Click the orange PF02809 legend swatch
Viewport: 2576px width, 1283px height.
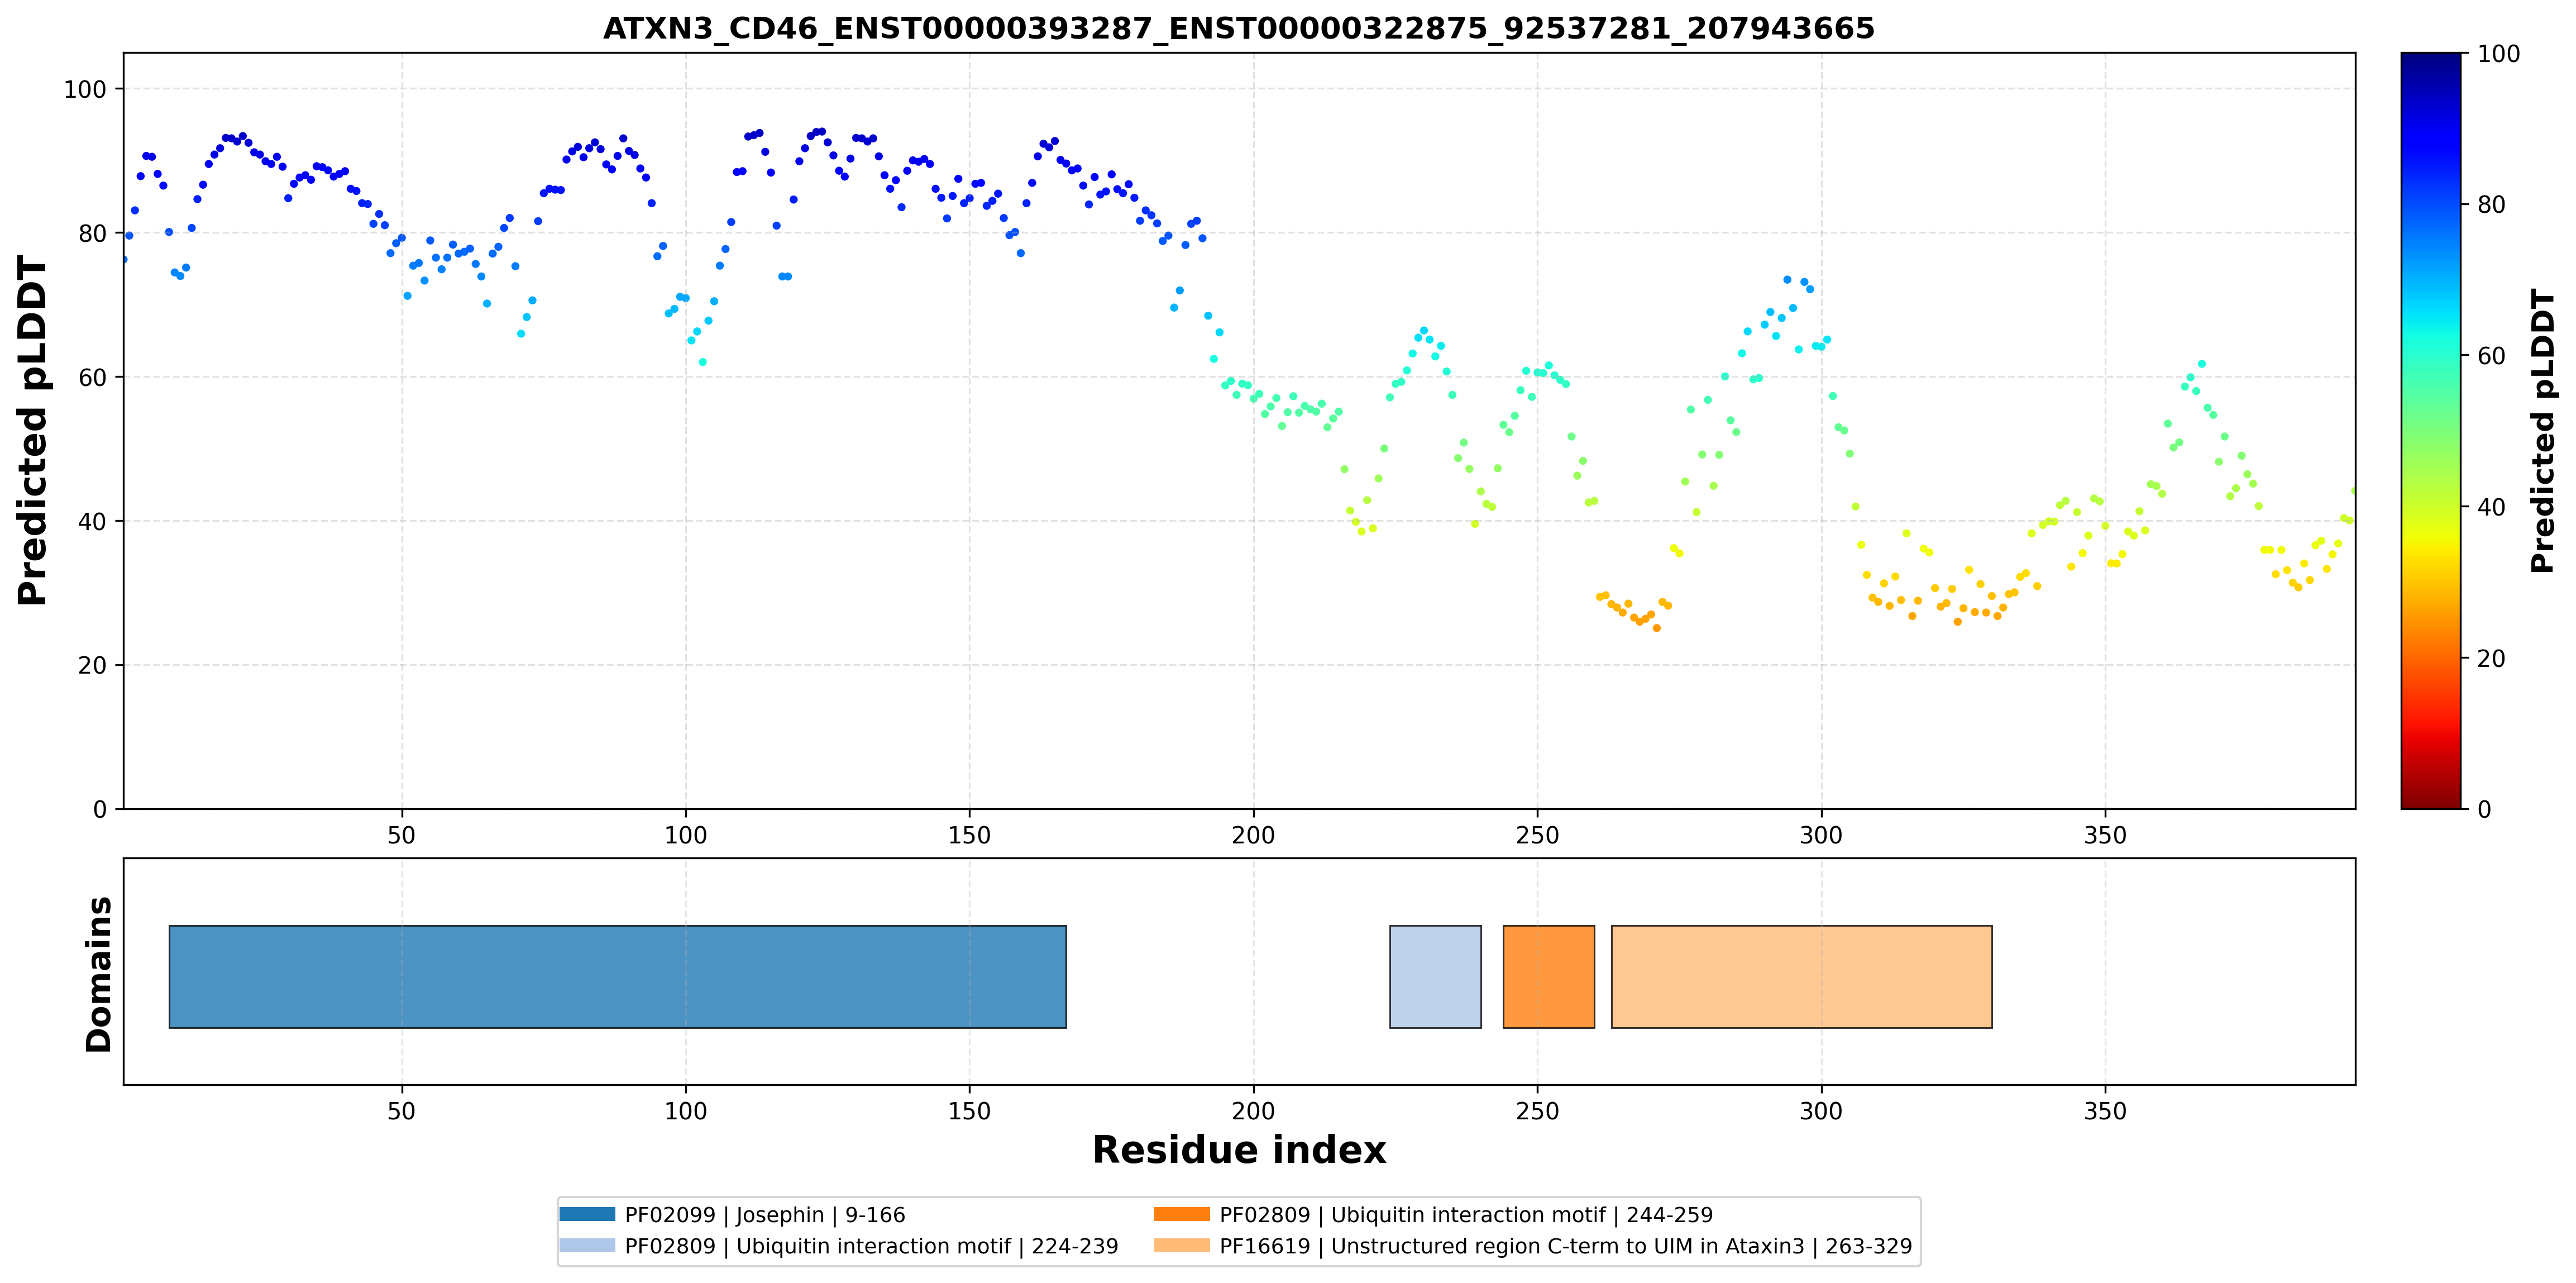pyautogui.click(x=1181, y=1214)
